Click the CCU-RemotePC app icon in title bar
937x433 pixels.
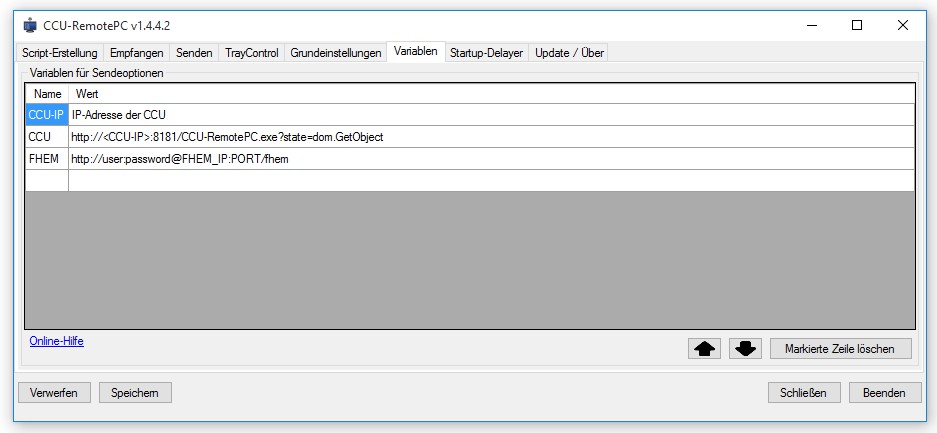click(x=29, y=26)
